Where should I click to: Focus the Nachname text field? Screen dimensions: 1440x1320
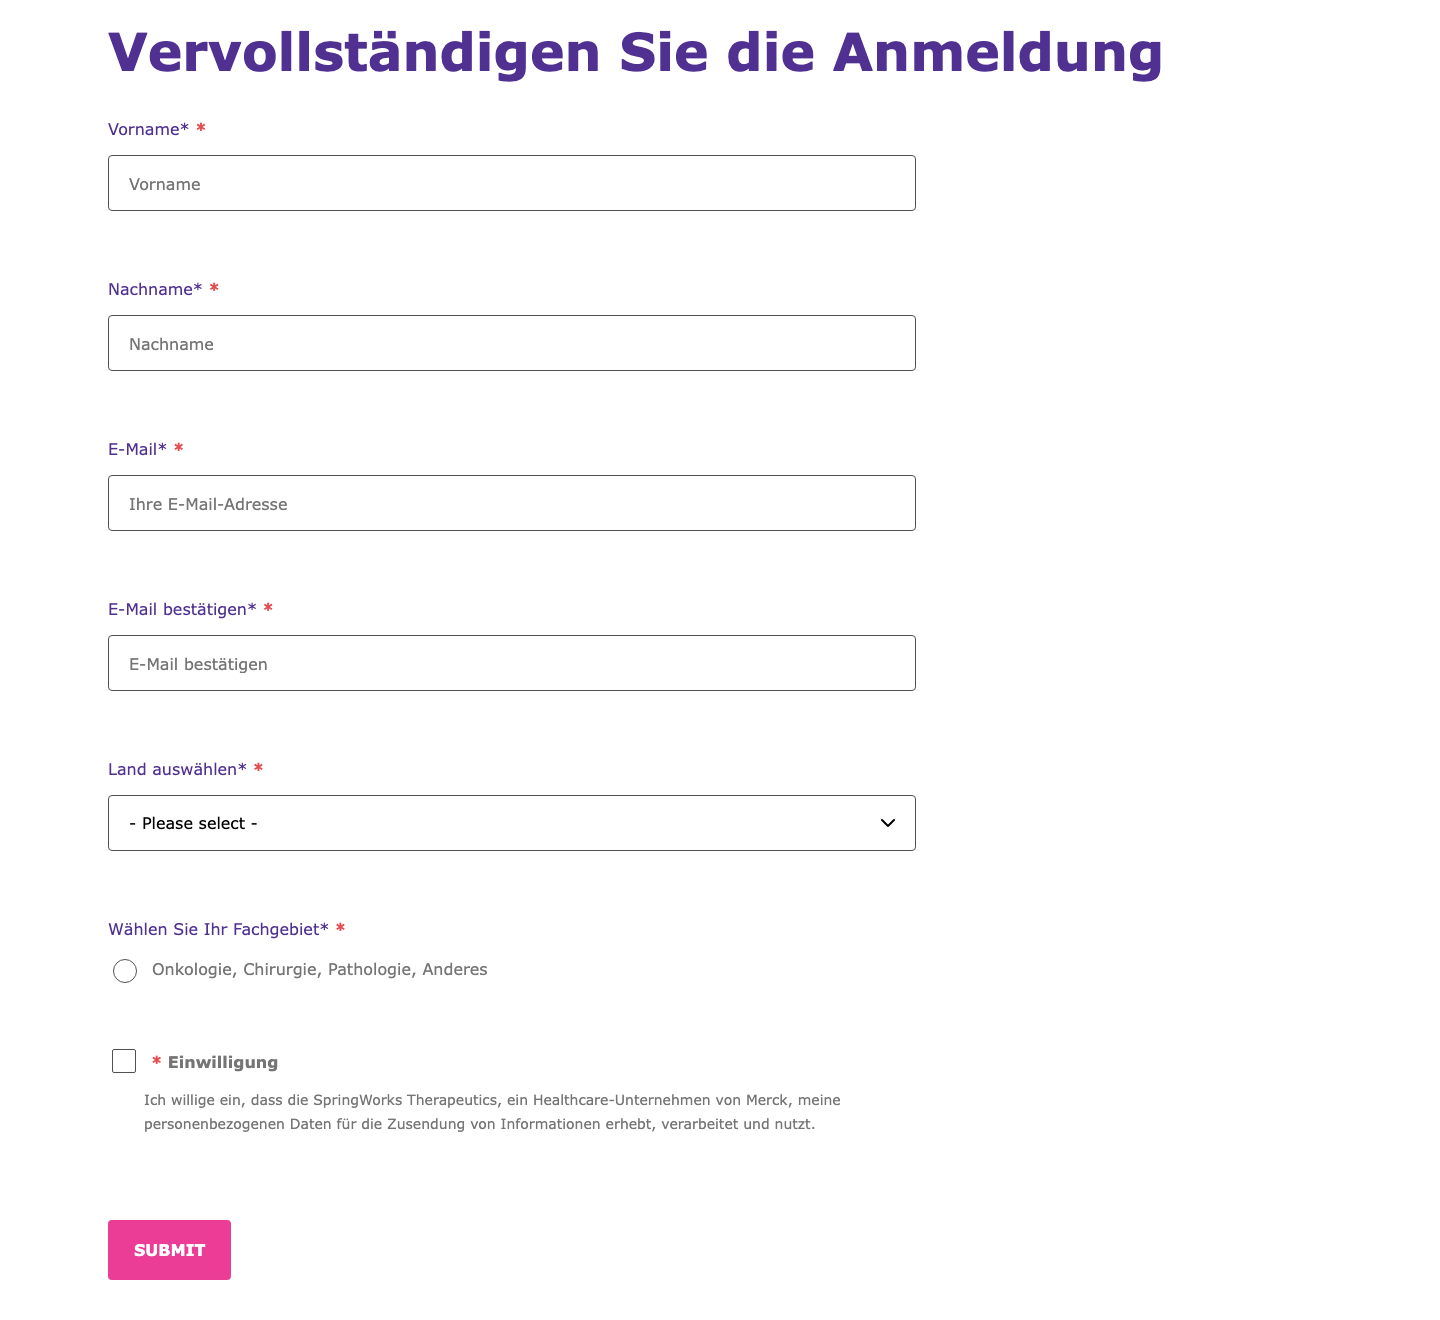point(511,343)
